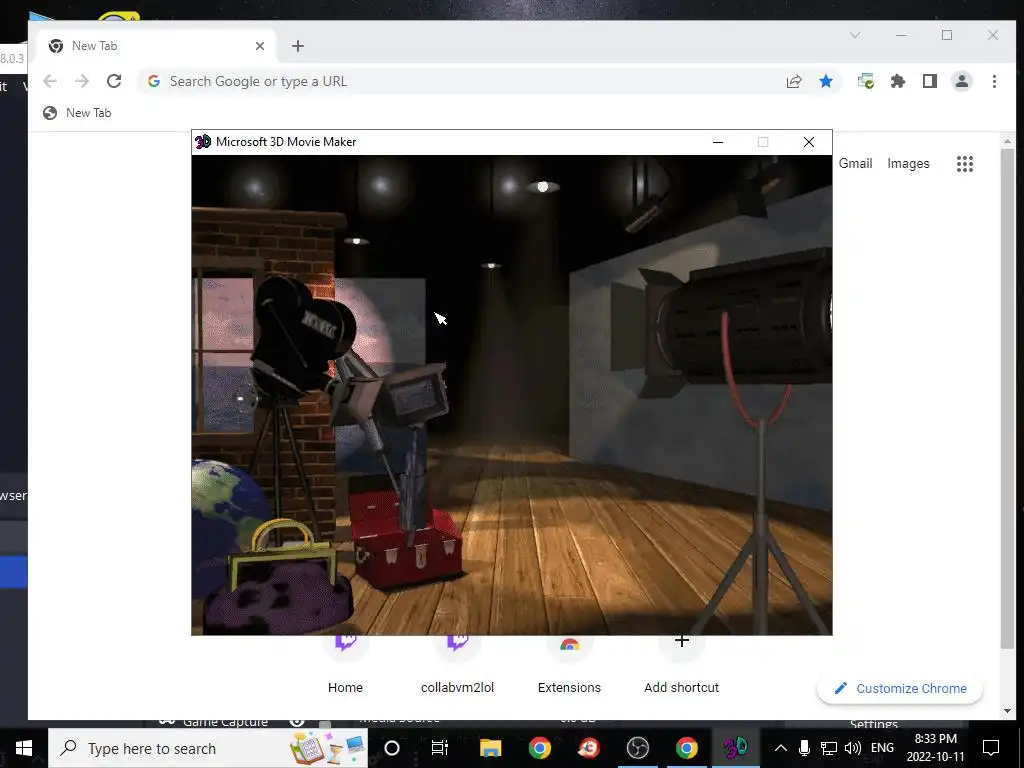Viewport: 1024px width, 768px height.
Task: Open the tab search chevron in Chrome
Action: [x=855, y=35]
